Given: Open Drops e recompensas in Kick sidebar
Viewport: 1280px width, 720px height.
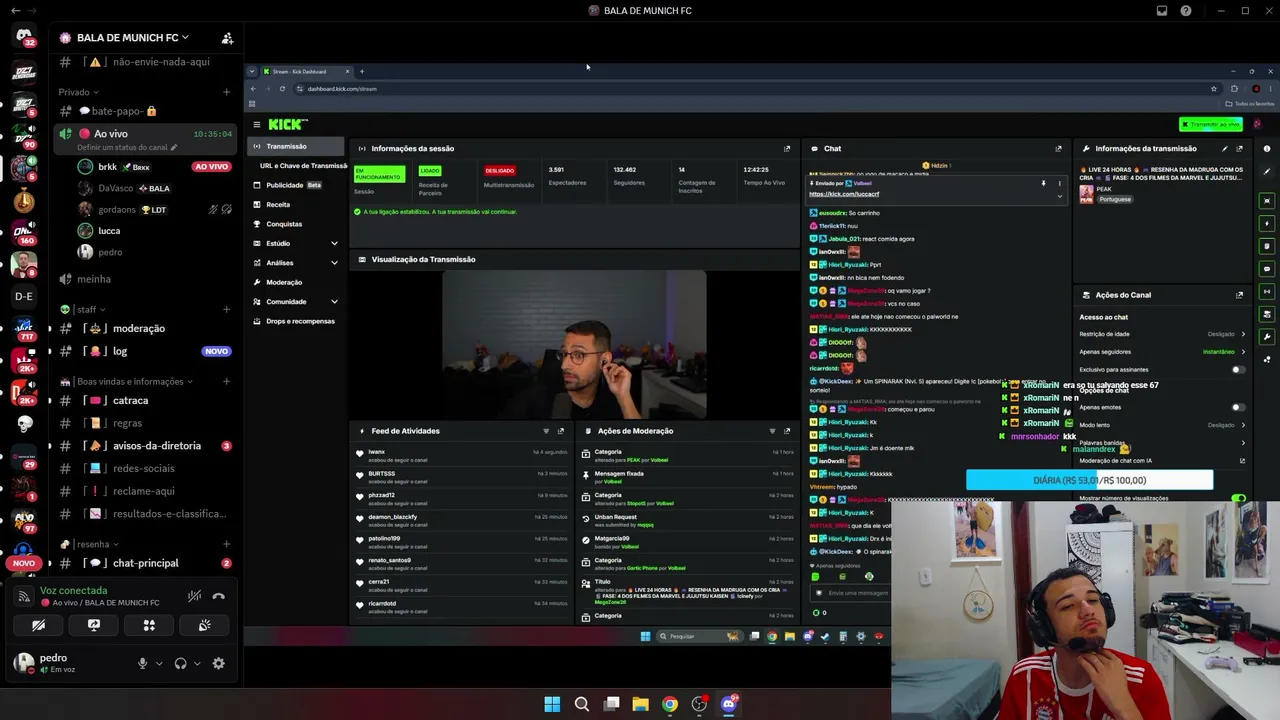Looking at the screenshot, I should tap(297, 321).
